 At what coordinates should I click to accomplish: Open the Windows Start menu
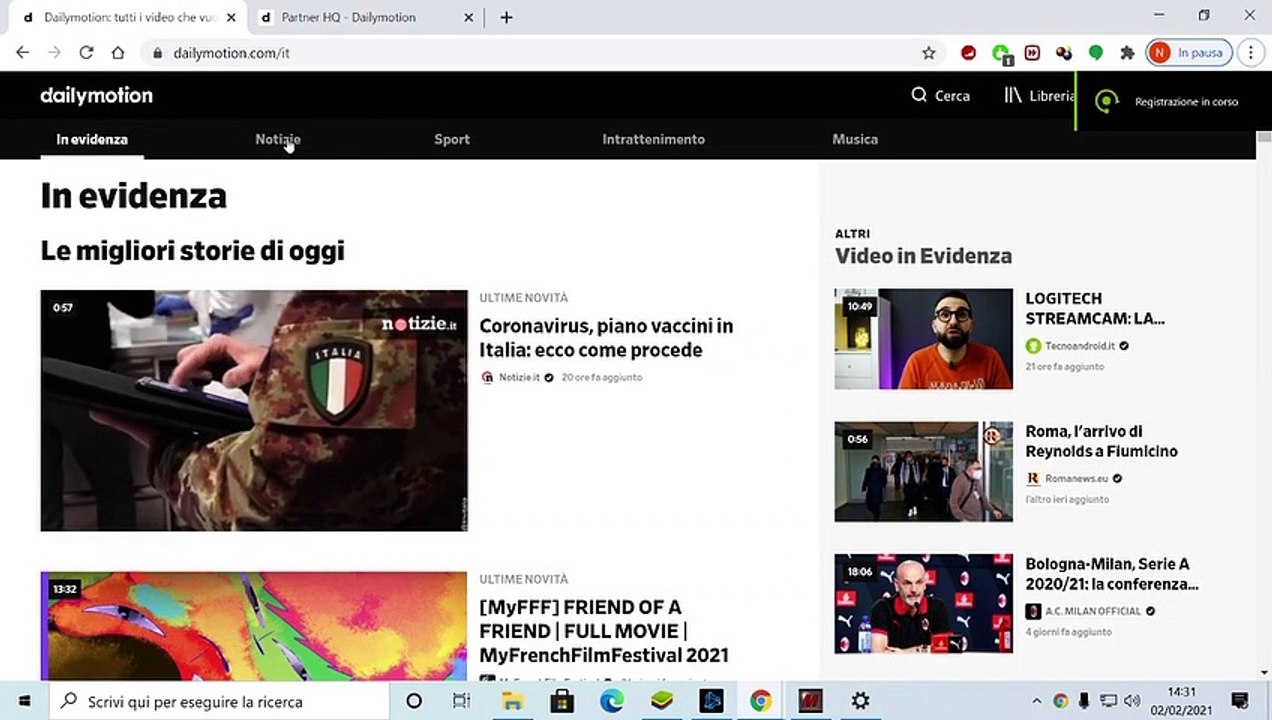[x=24, y=701]
